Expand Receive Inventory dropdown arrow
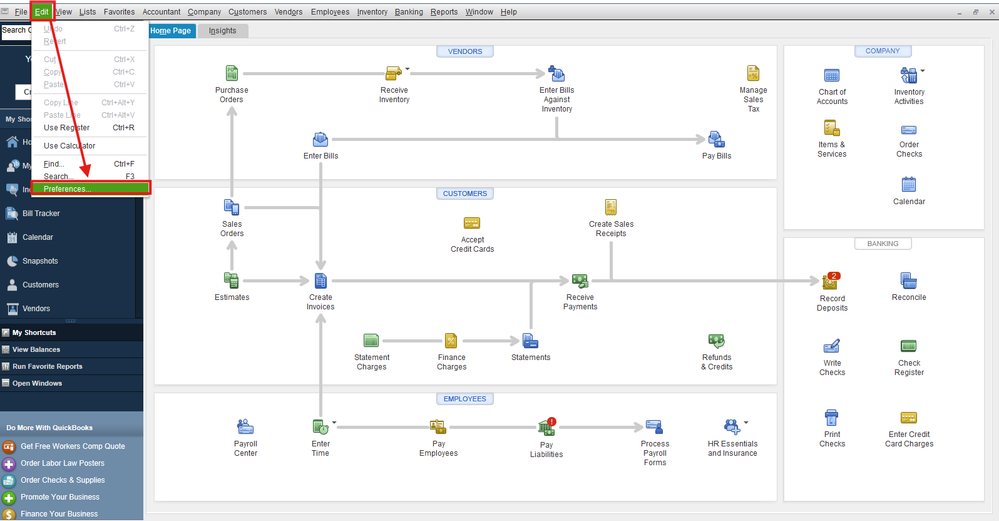This screenshot has height=521, width=999. pos(408,69)
